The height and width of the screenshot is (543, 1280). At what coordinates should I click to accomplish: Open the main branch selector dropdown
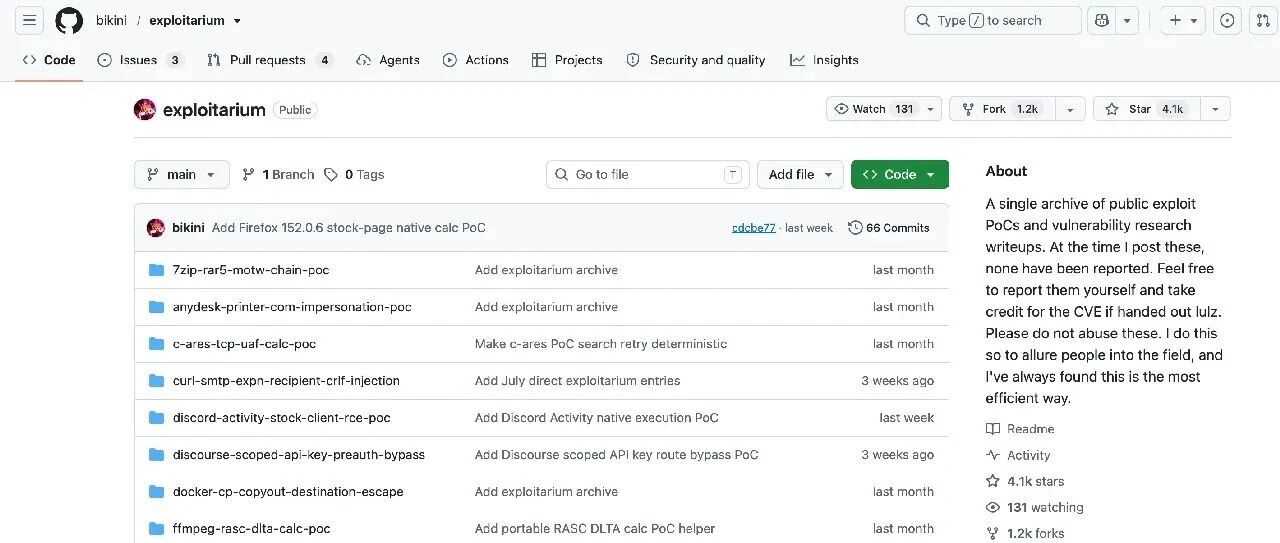[182, 174]
